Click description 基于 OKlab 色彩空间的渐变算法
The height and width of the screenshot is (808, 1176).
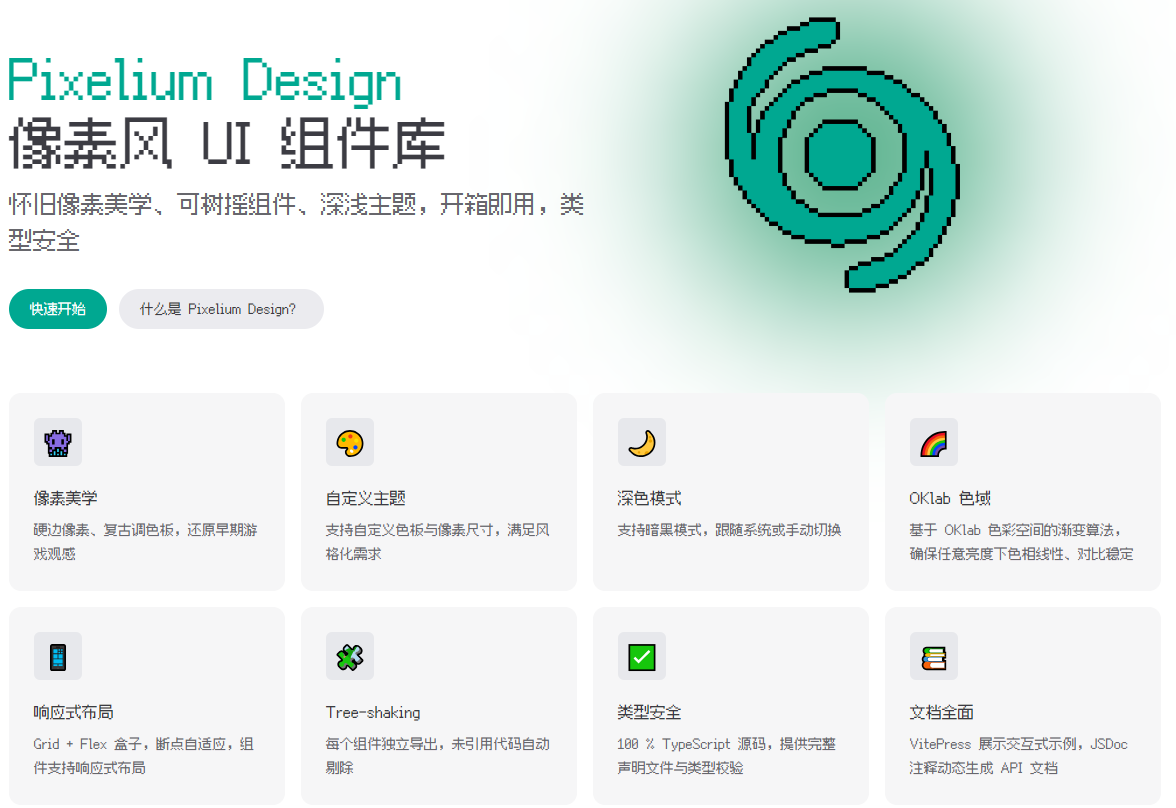1021,542
